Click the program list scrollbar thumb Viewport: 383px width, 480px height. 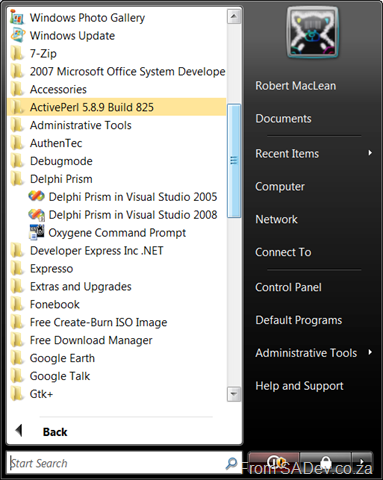(x=234, y=161)
